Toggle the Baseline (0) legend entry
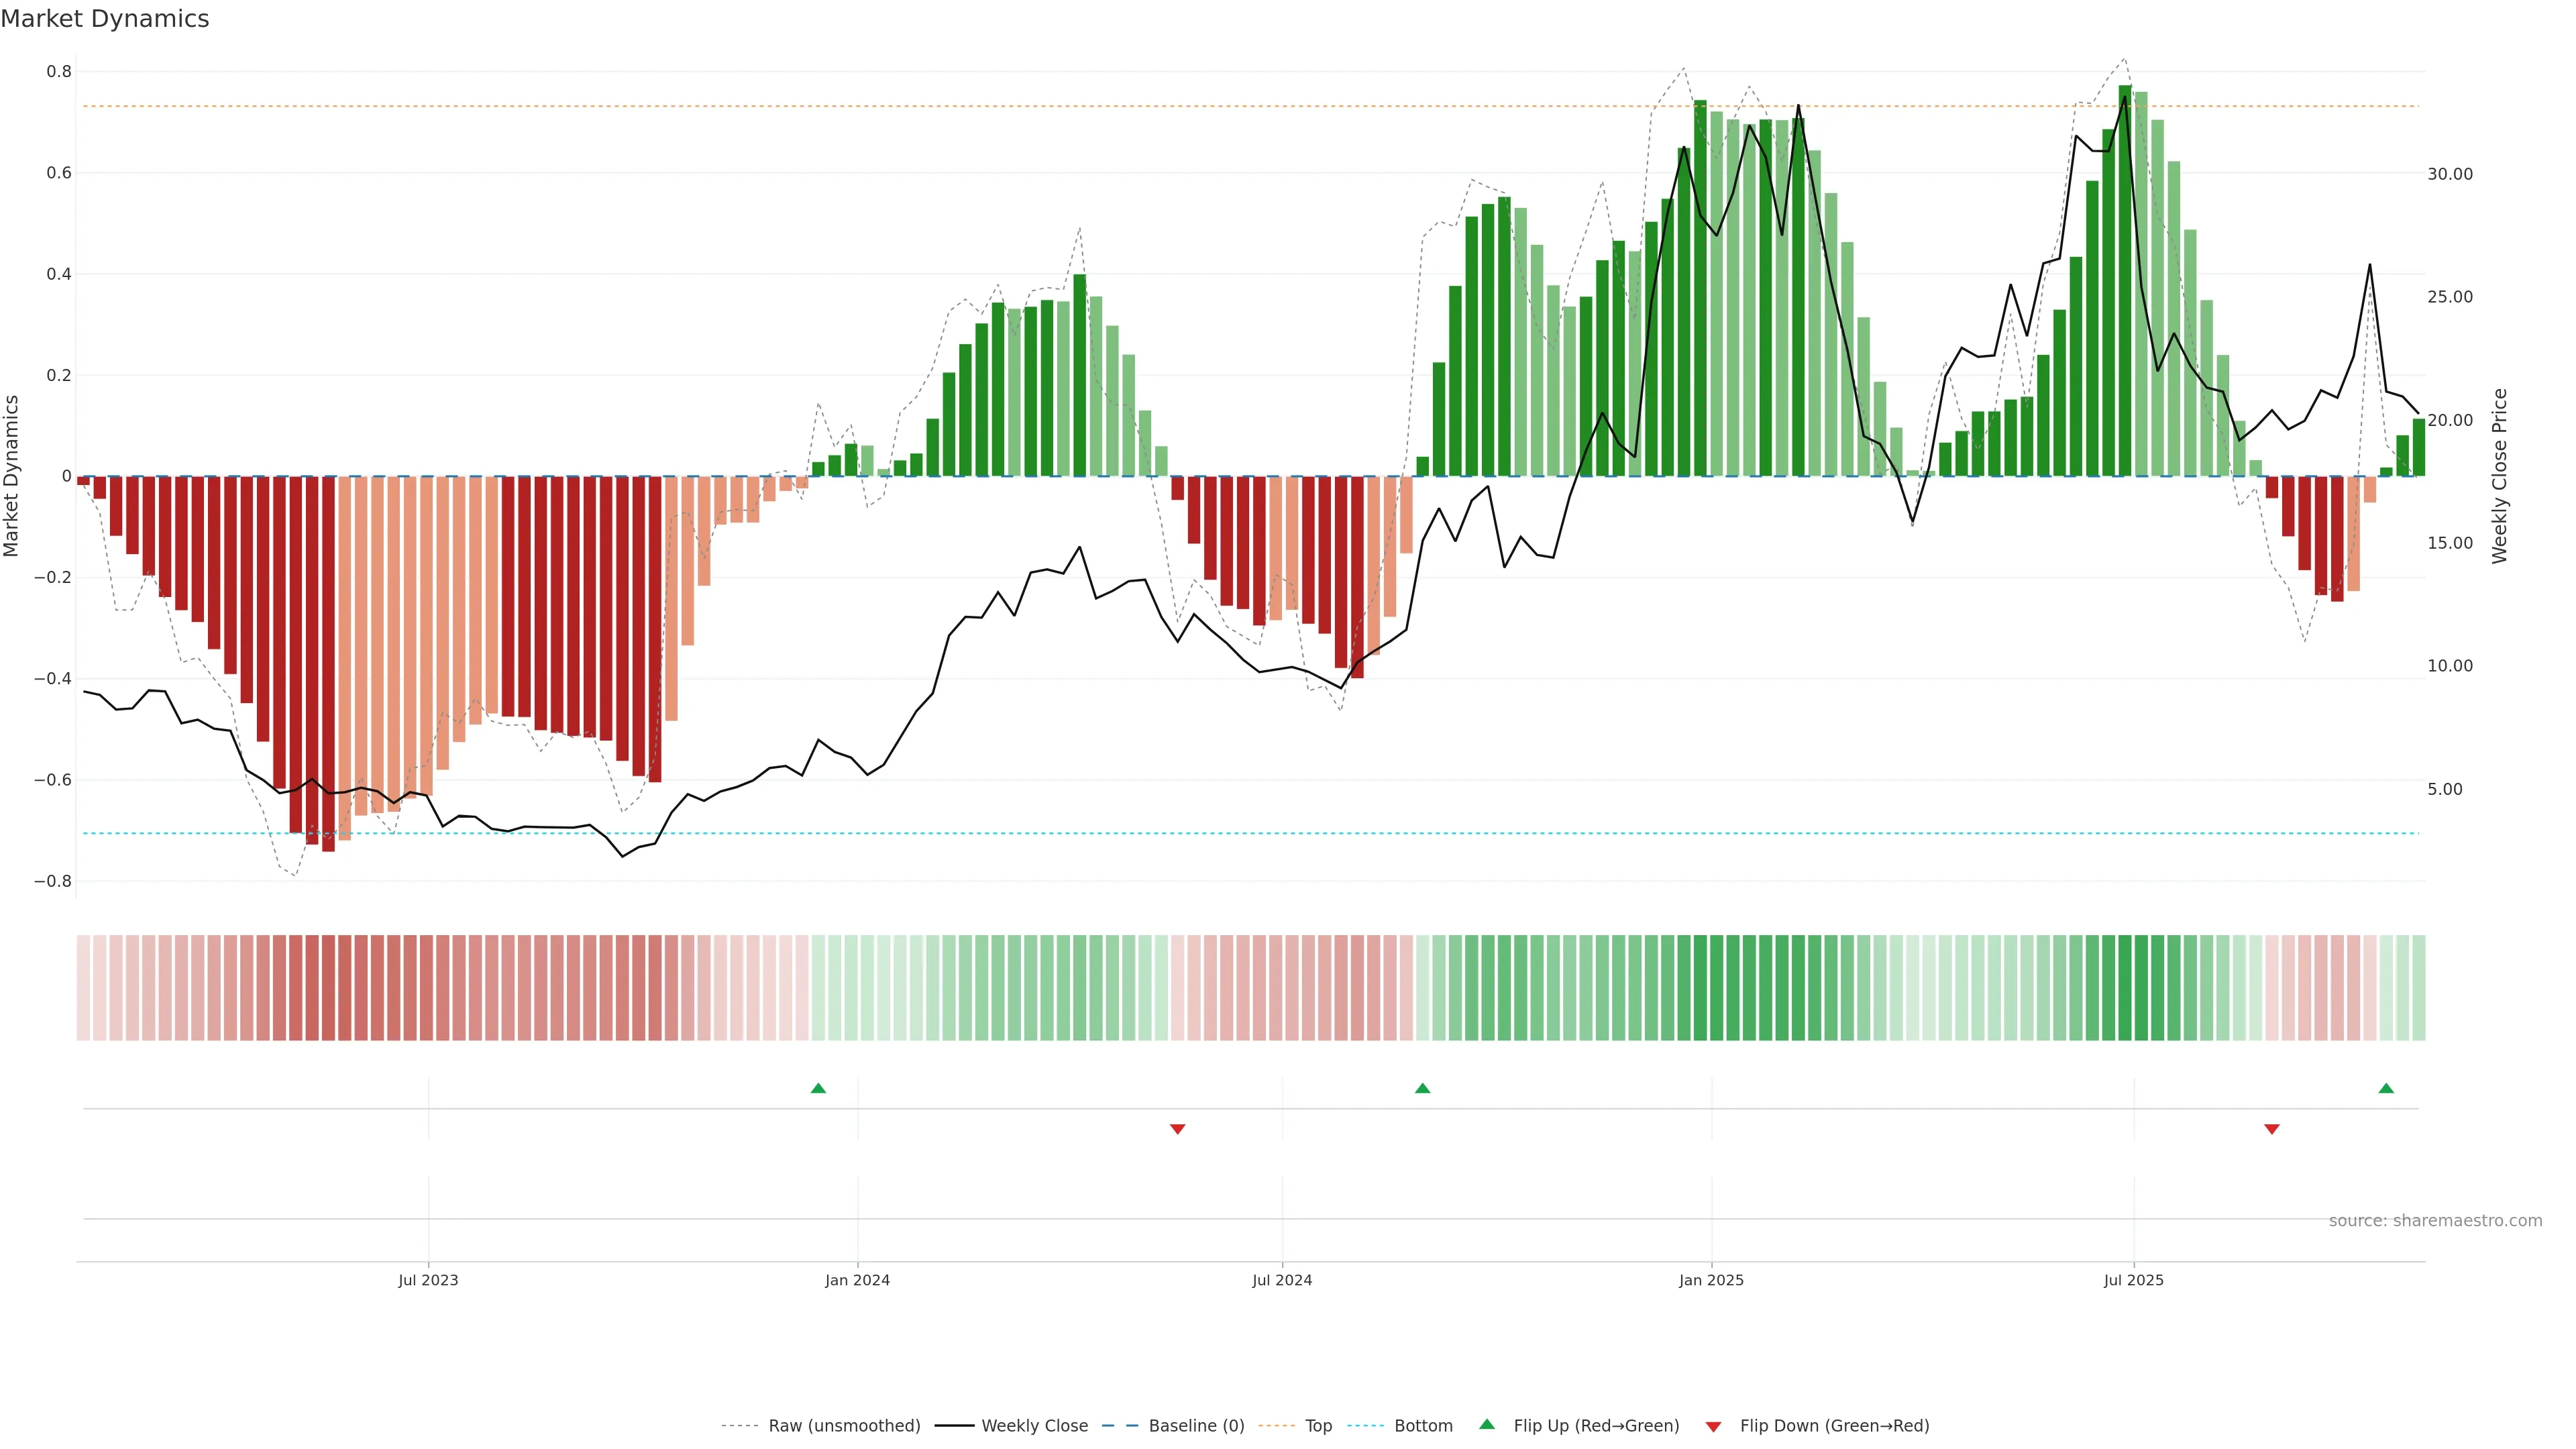Image resolution: width=2576 pixels, height=1449 pixels. 1196,1426
